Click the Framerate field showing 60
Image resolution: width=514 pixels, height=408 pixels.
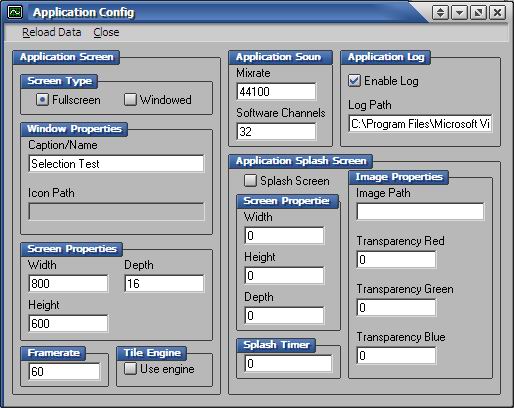[x=64, y=371]
